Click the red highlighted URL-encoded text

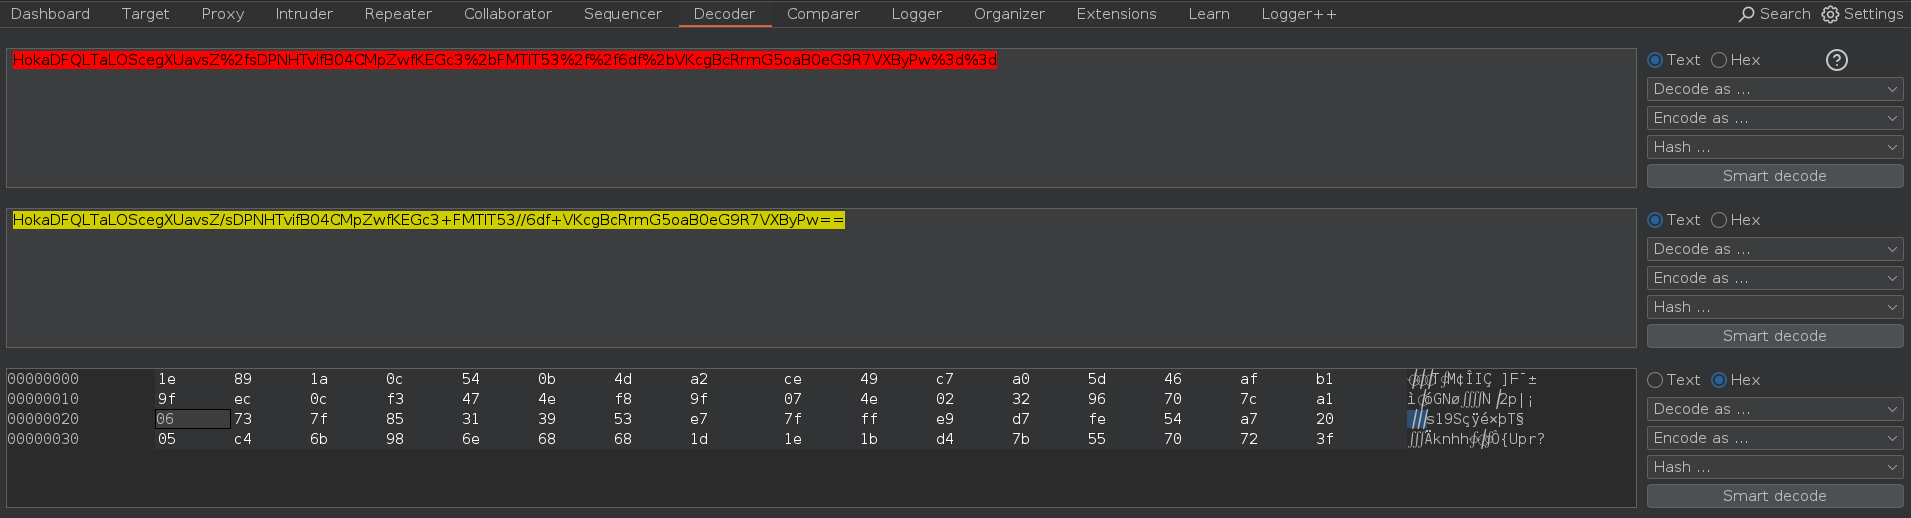point(505,60)
